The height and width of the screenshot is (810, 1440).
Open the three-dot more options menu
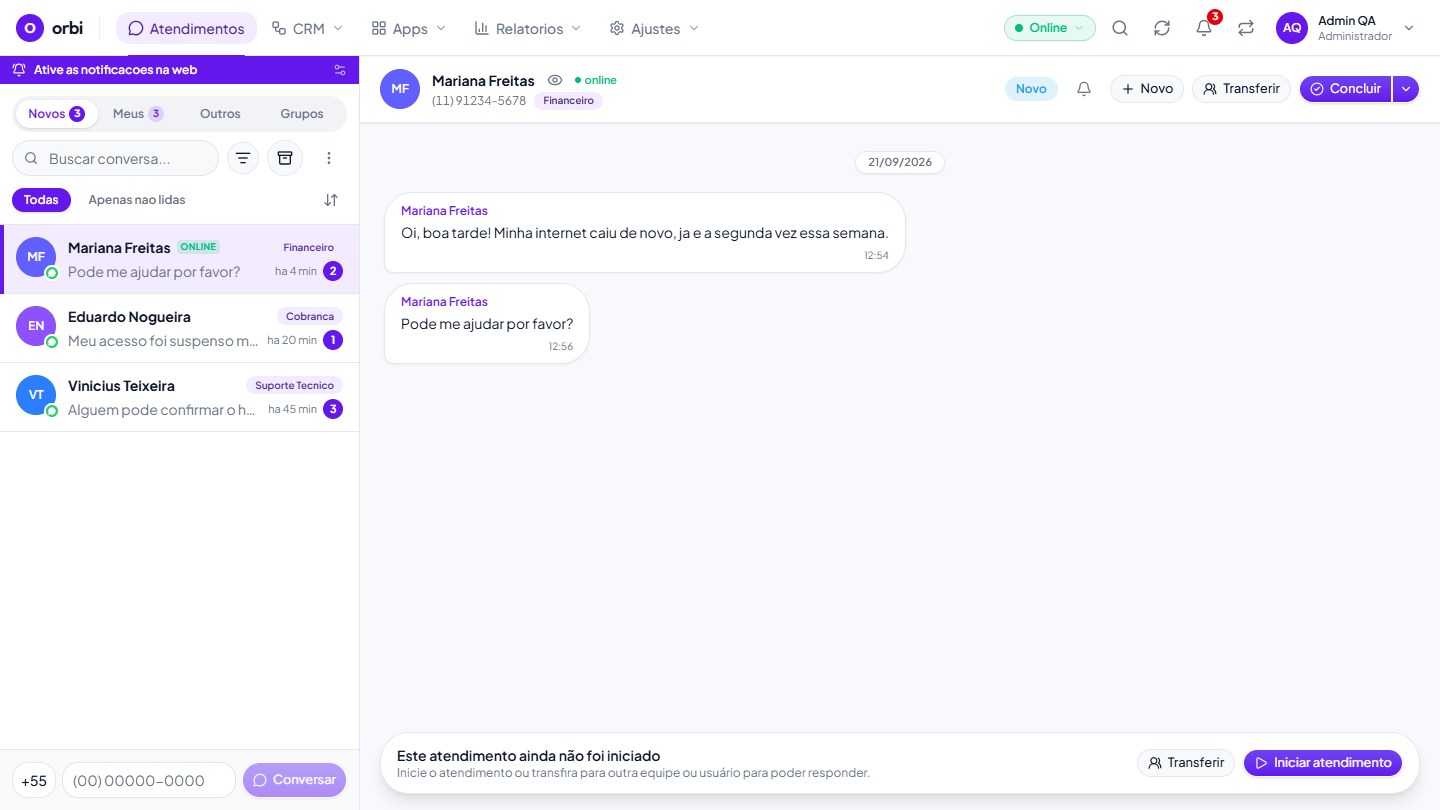pyautogui.click(x=329, y=158)
